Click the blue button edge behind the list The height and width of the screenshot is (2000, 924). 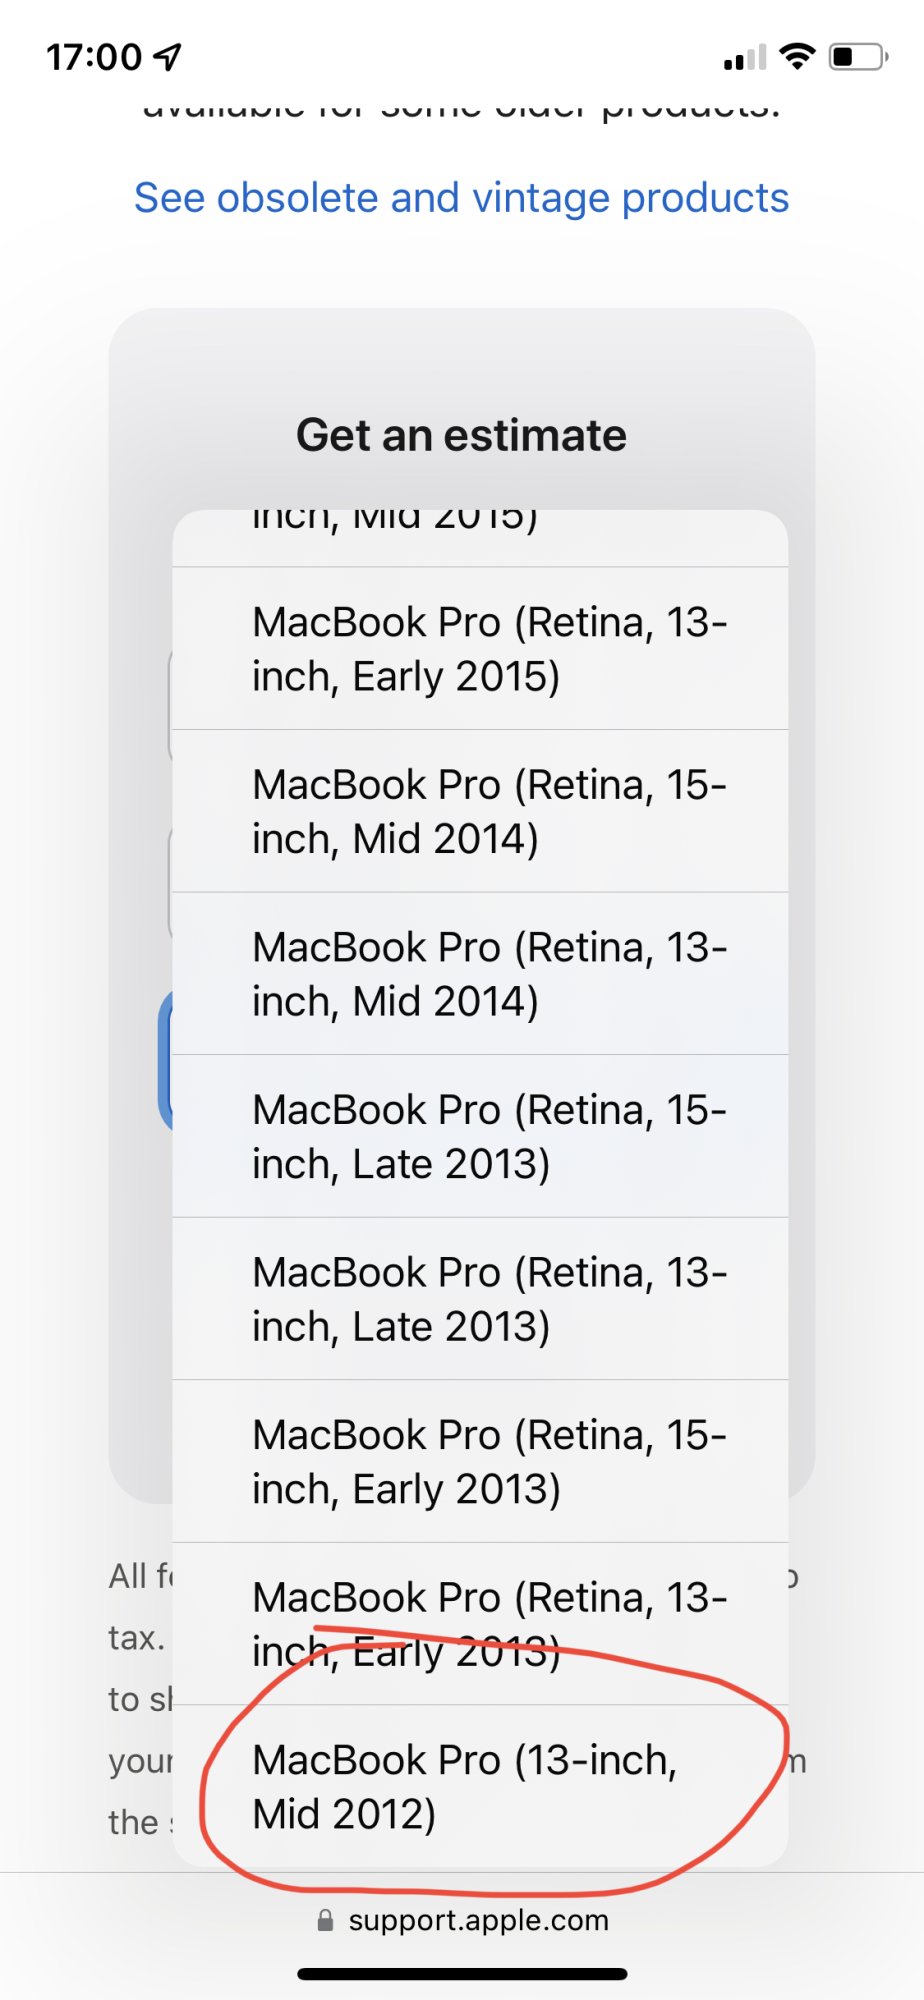point(165,1060)
